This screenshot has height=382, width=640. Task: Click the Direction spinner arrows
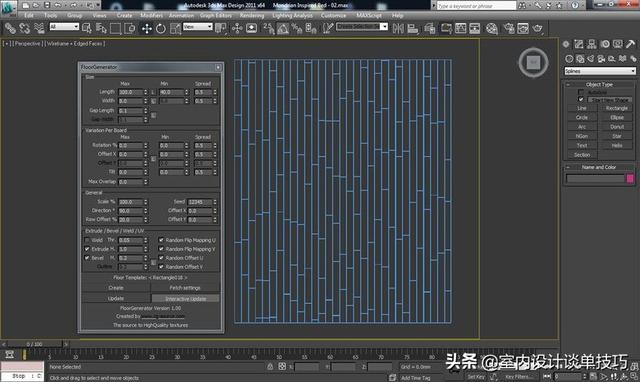pyautogui.click(x=146, y=211)
